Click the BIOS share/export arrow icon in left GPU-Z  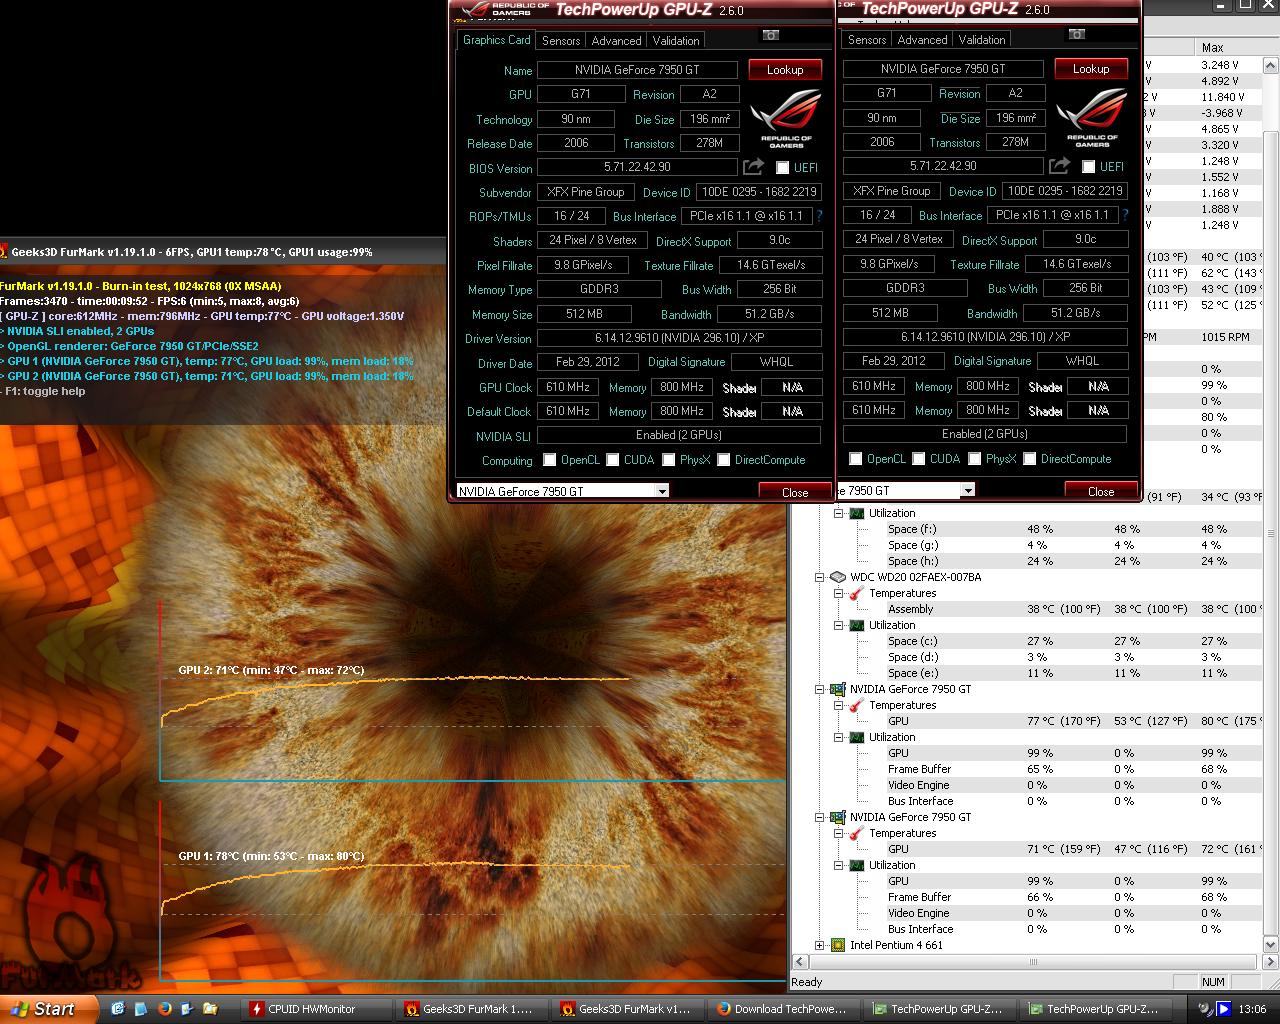(x=753, y=167)
